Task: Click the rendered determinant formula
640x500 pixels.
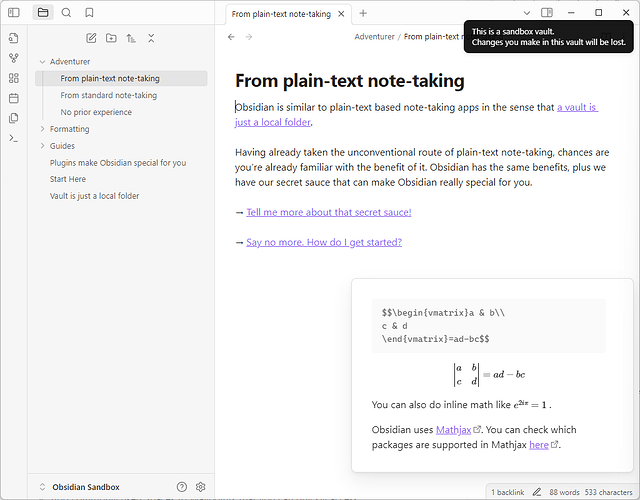Action: point(489,374)
